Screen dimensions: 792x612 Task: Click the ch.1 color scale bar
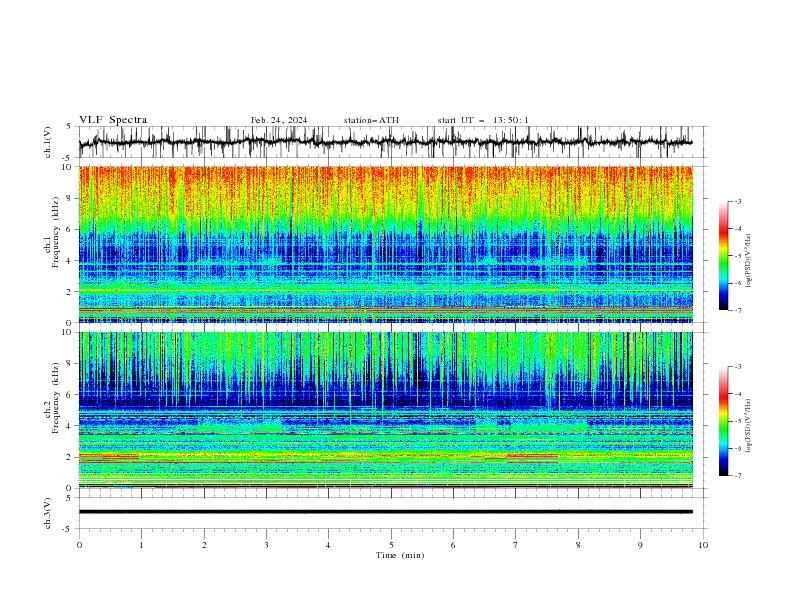point(723,256)
